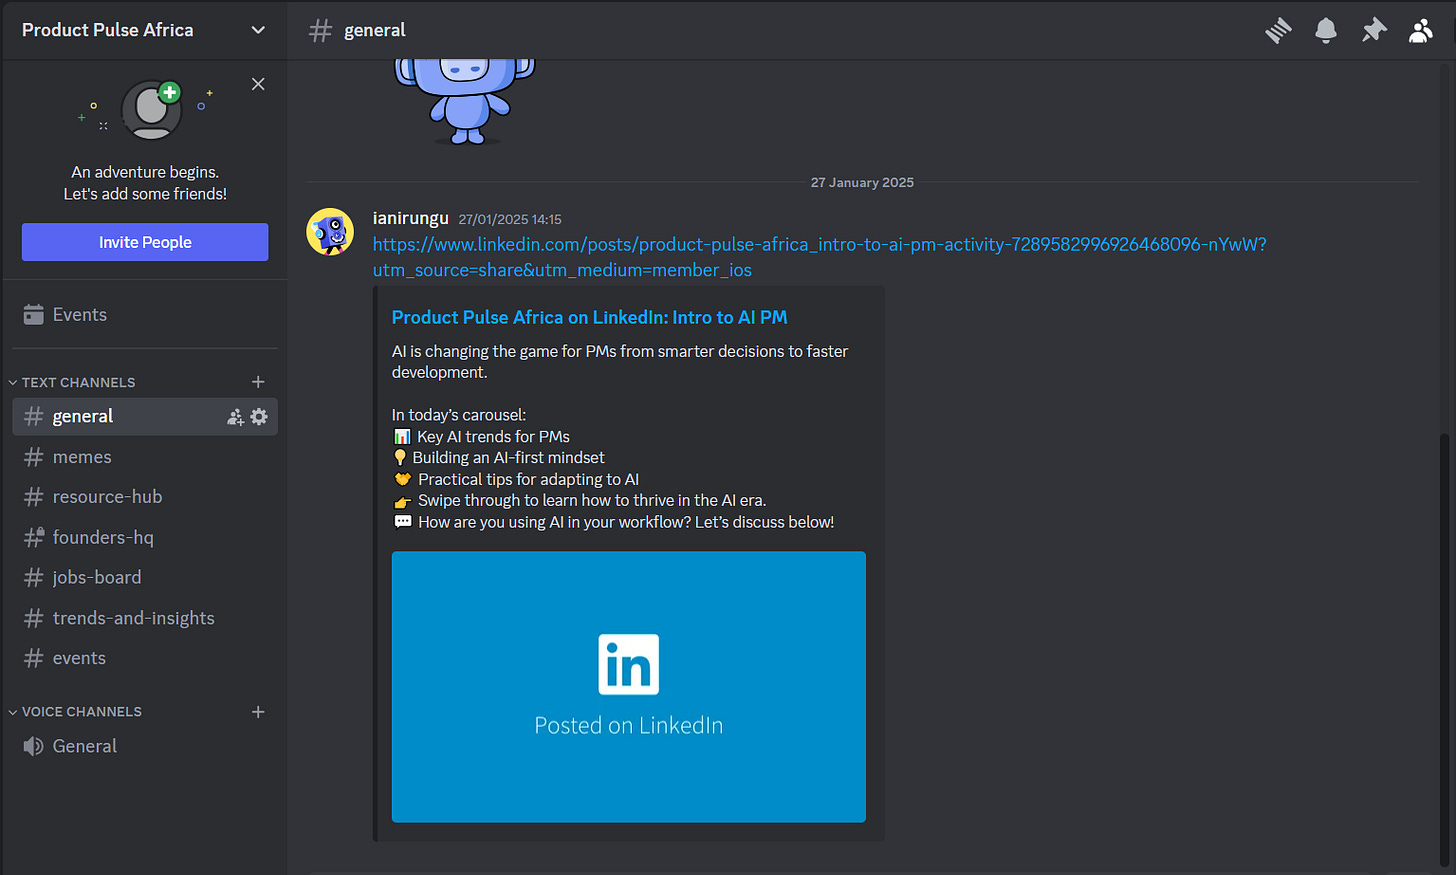Click 'An adventure begins.' text

pos(145,172)
